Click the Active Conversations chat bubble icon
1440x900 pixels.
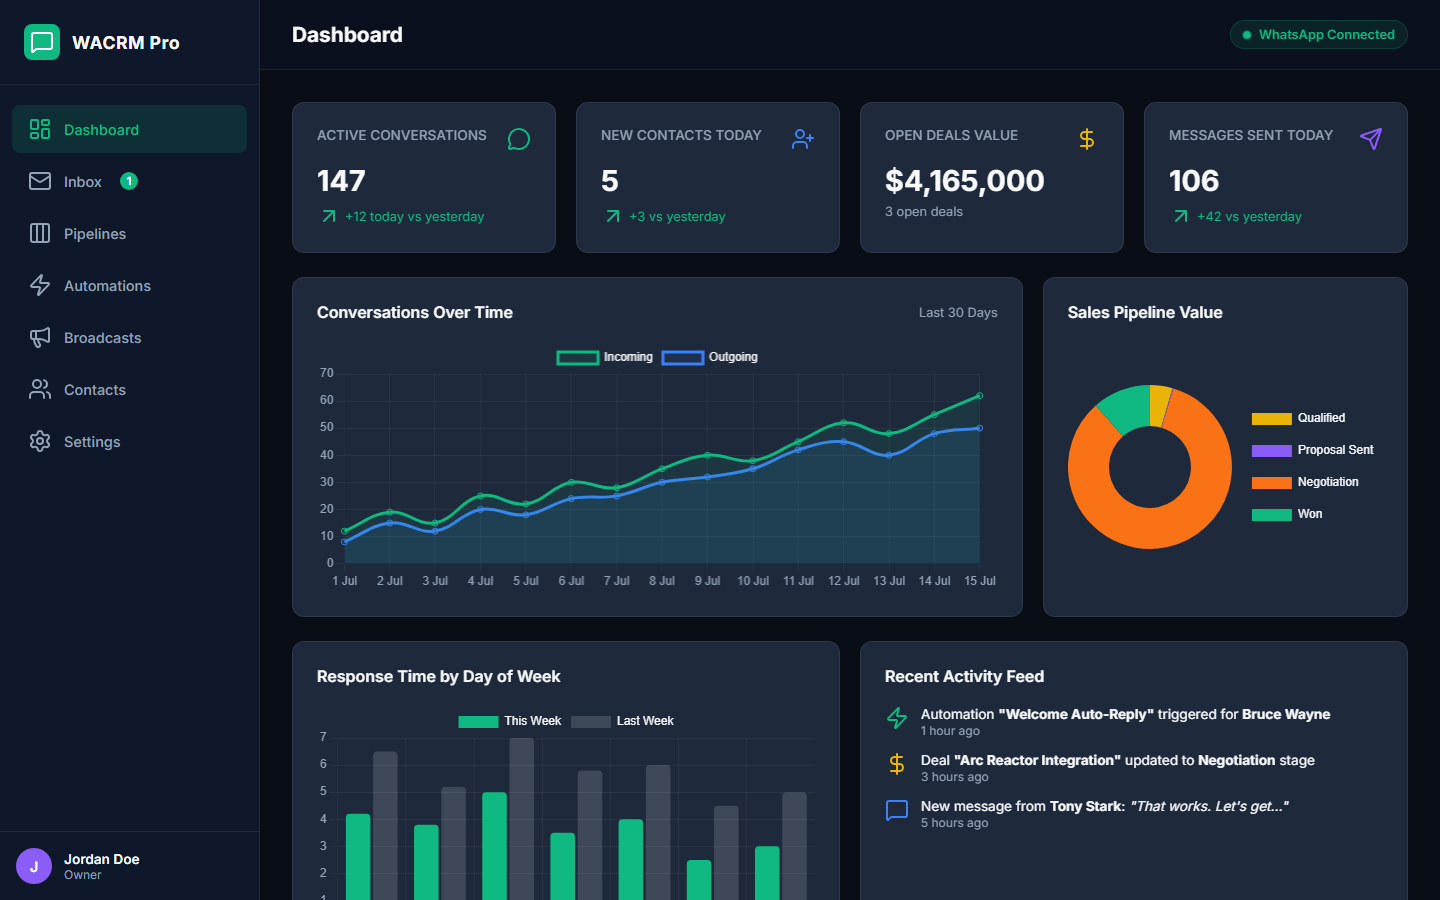click(x=519, y=139)
